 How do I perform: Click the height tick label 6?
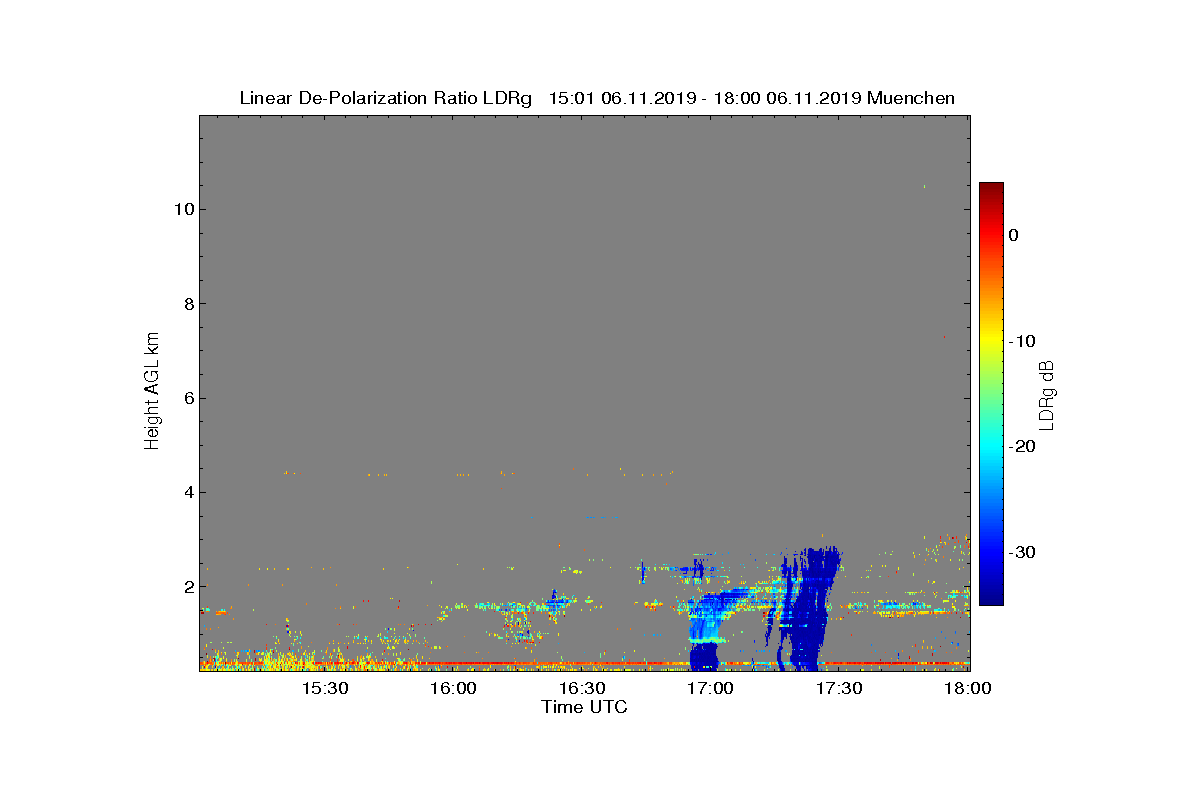187,398
